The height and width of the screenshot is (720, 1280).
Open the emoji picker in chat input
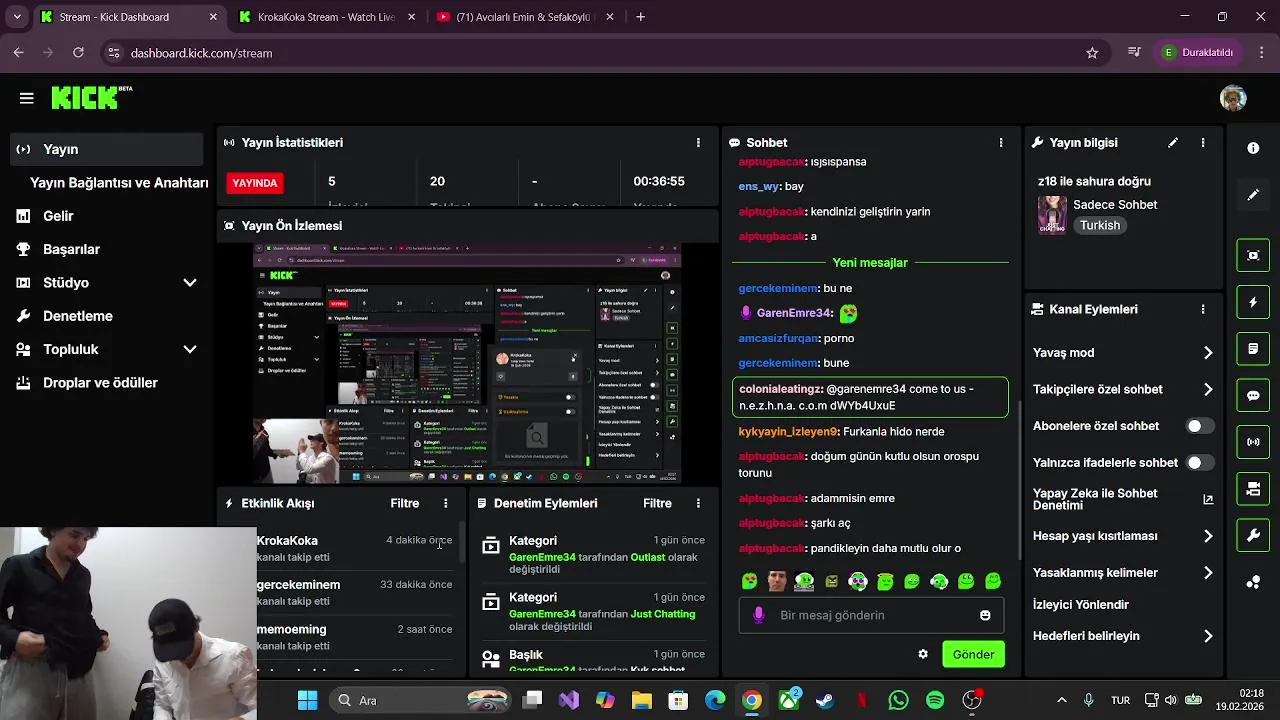point(985,616)
